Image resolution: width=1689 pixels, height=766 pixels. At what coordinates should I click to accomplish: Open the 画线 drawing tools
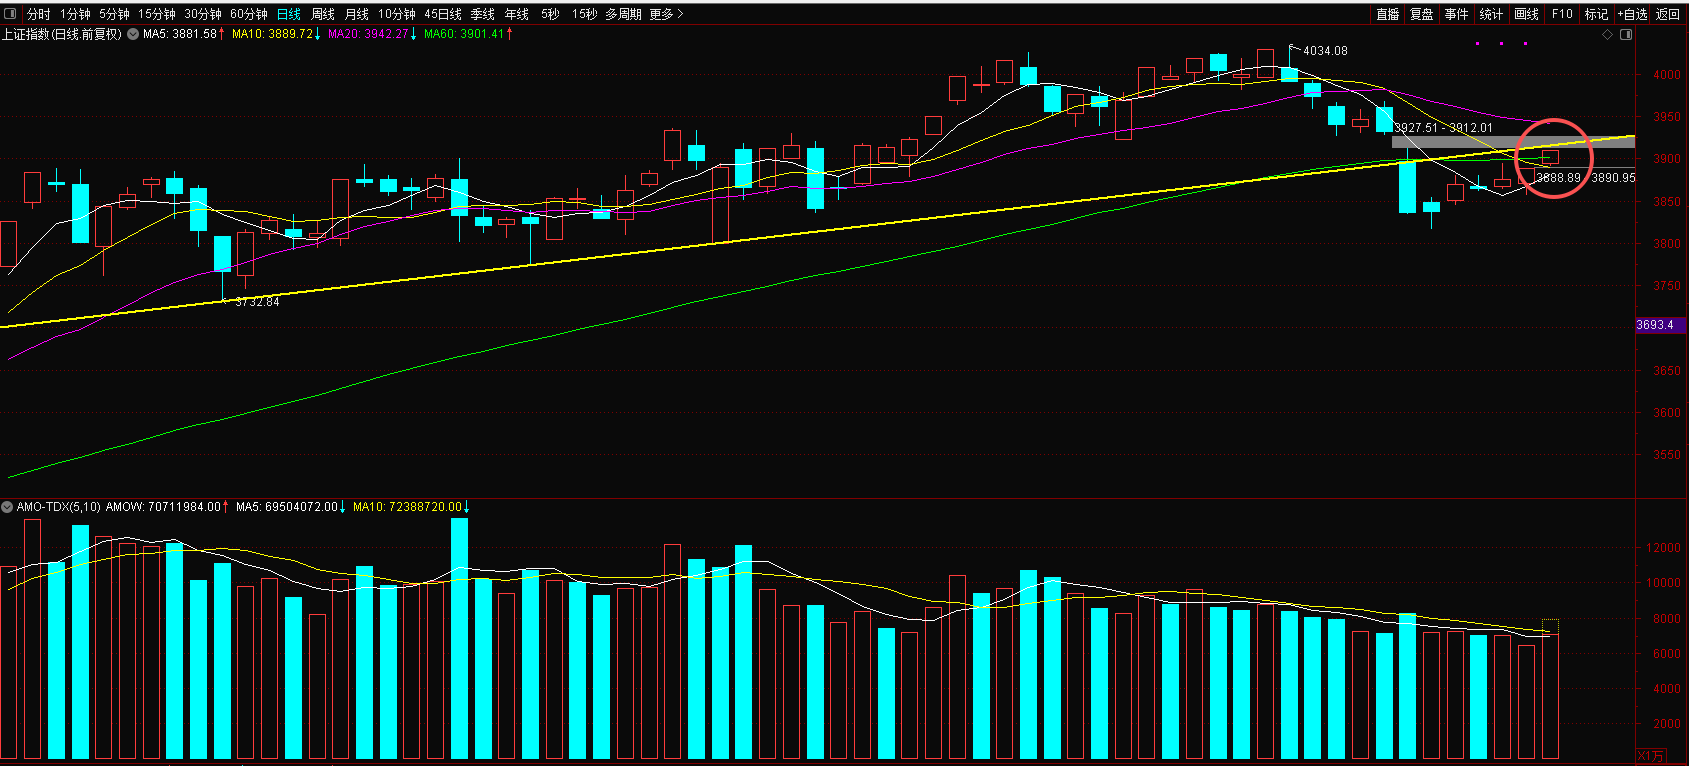(x=1526, y=14)
